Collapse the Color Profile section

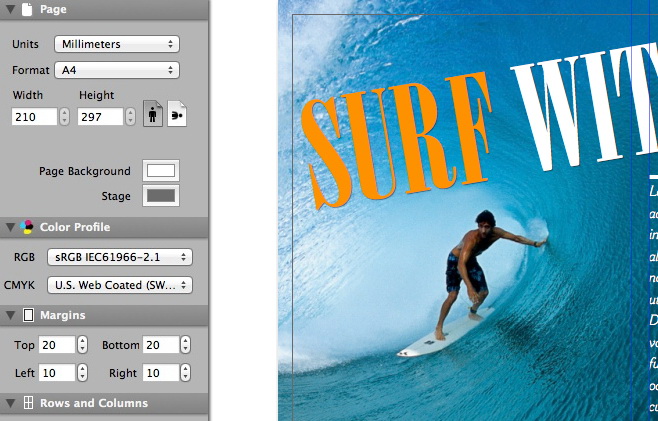(x=10, y=227)
